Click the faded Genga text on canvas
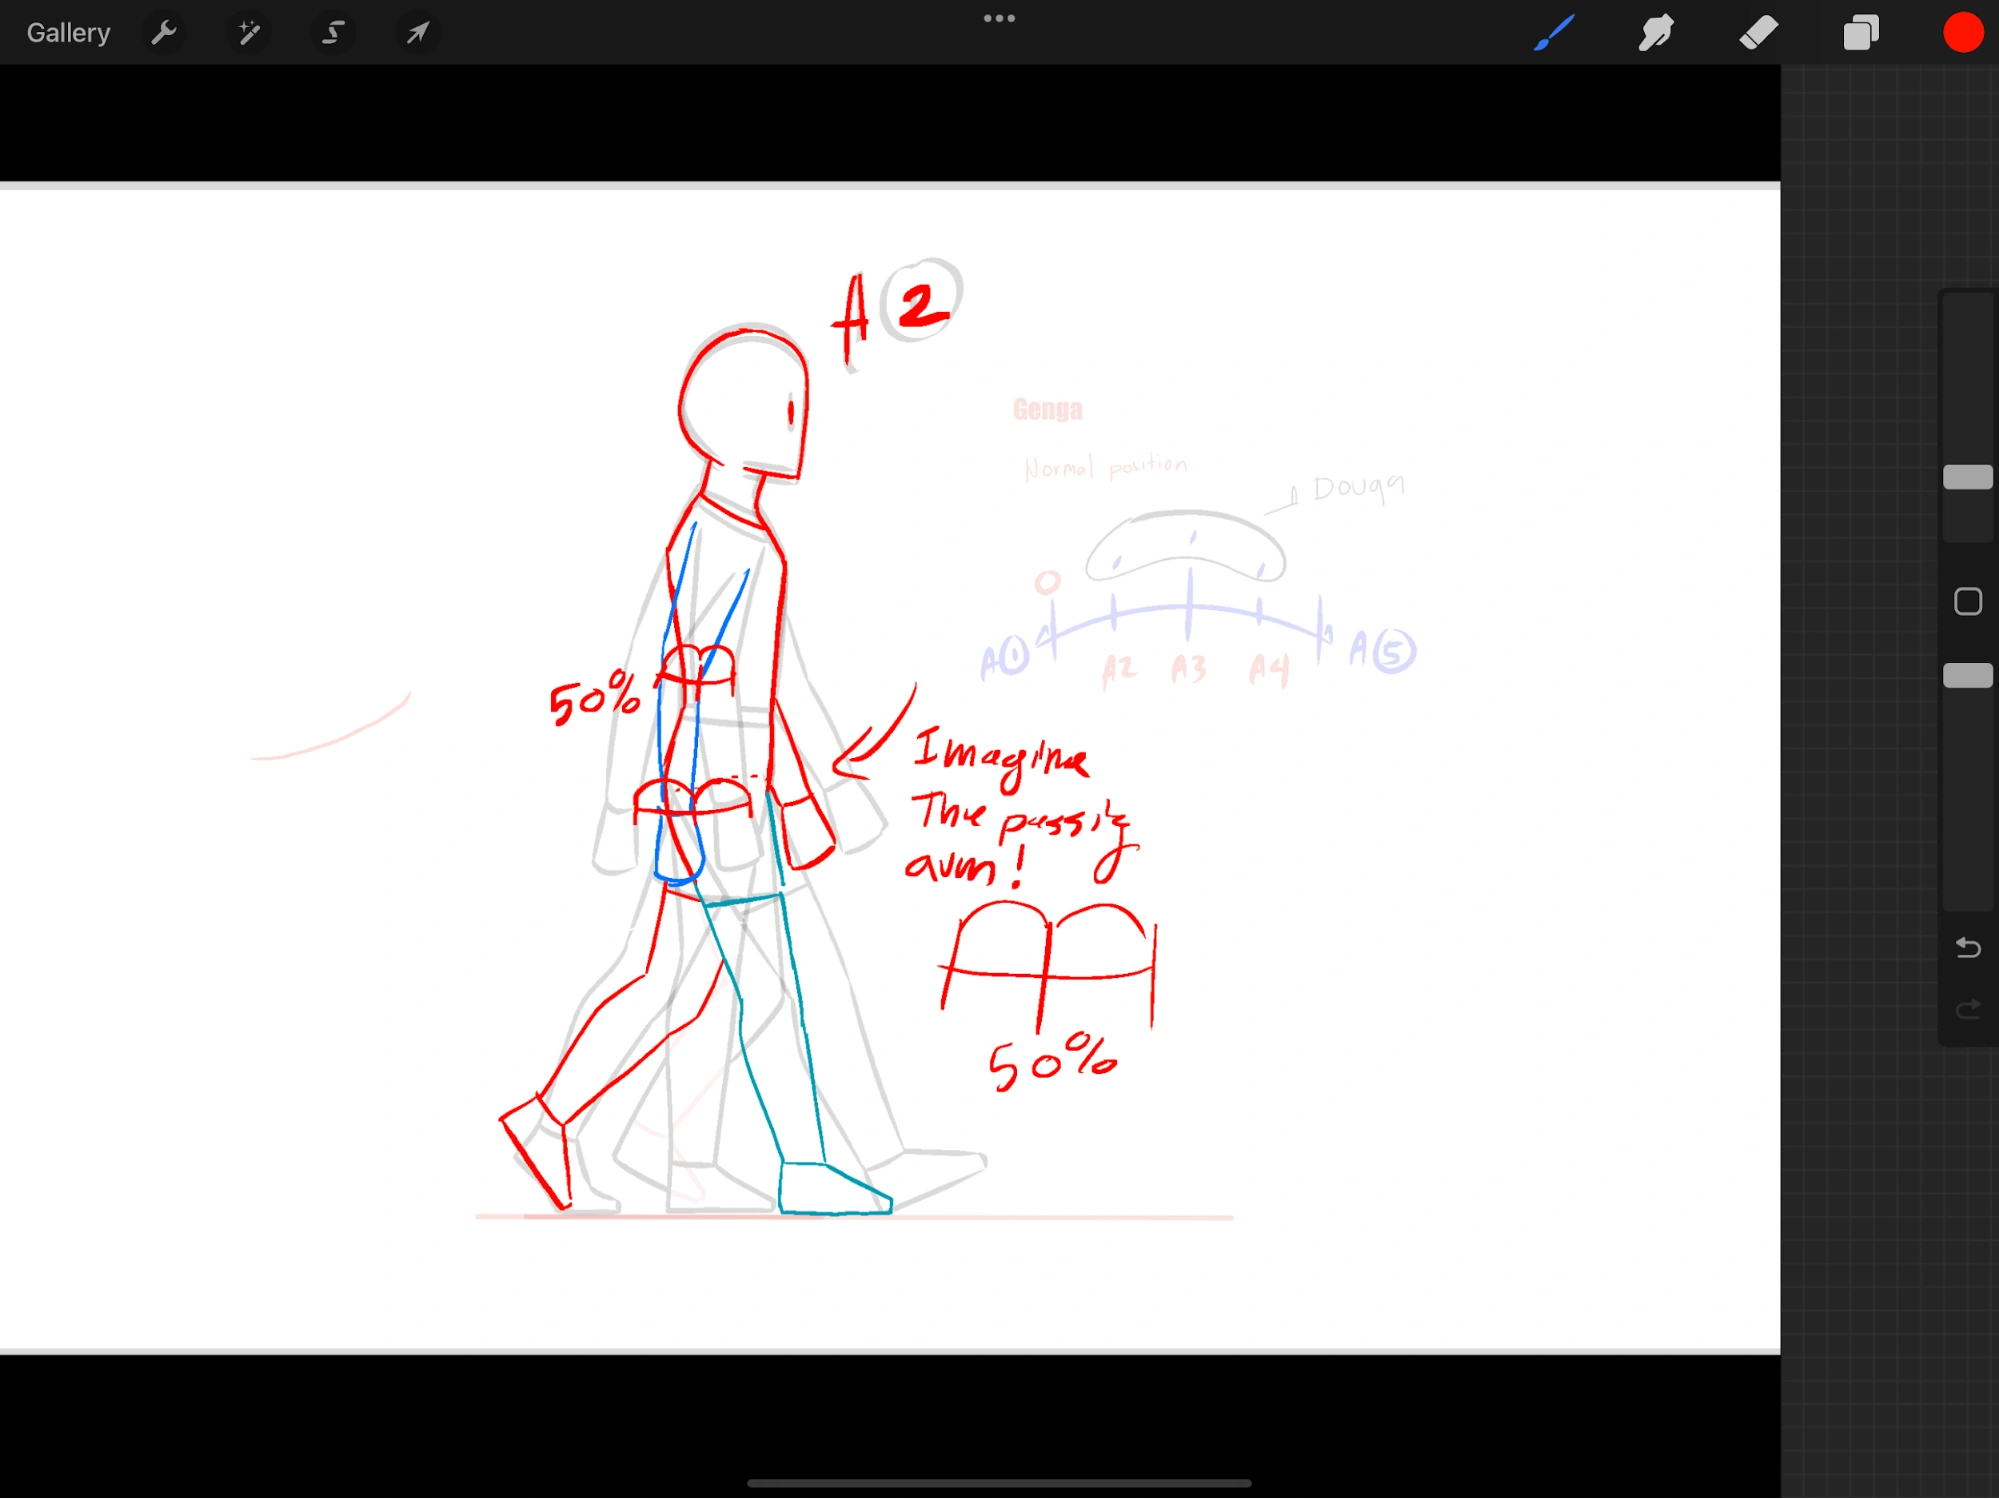The width and height of the screenshot is (1999, 1499). tap(1047, 409)
